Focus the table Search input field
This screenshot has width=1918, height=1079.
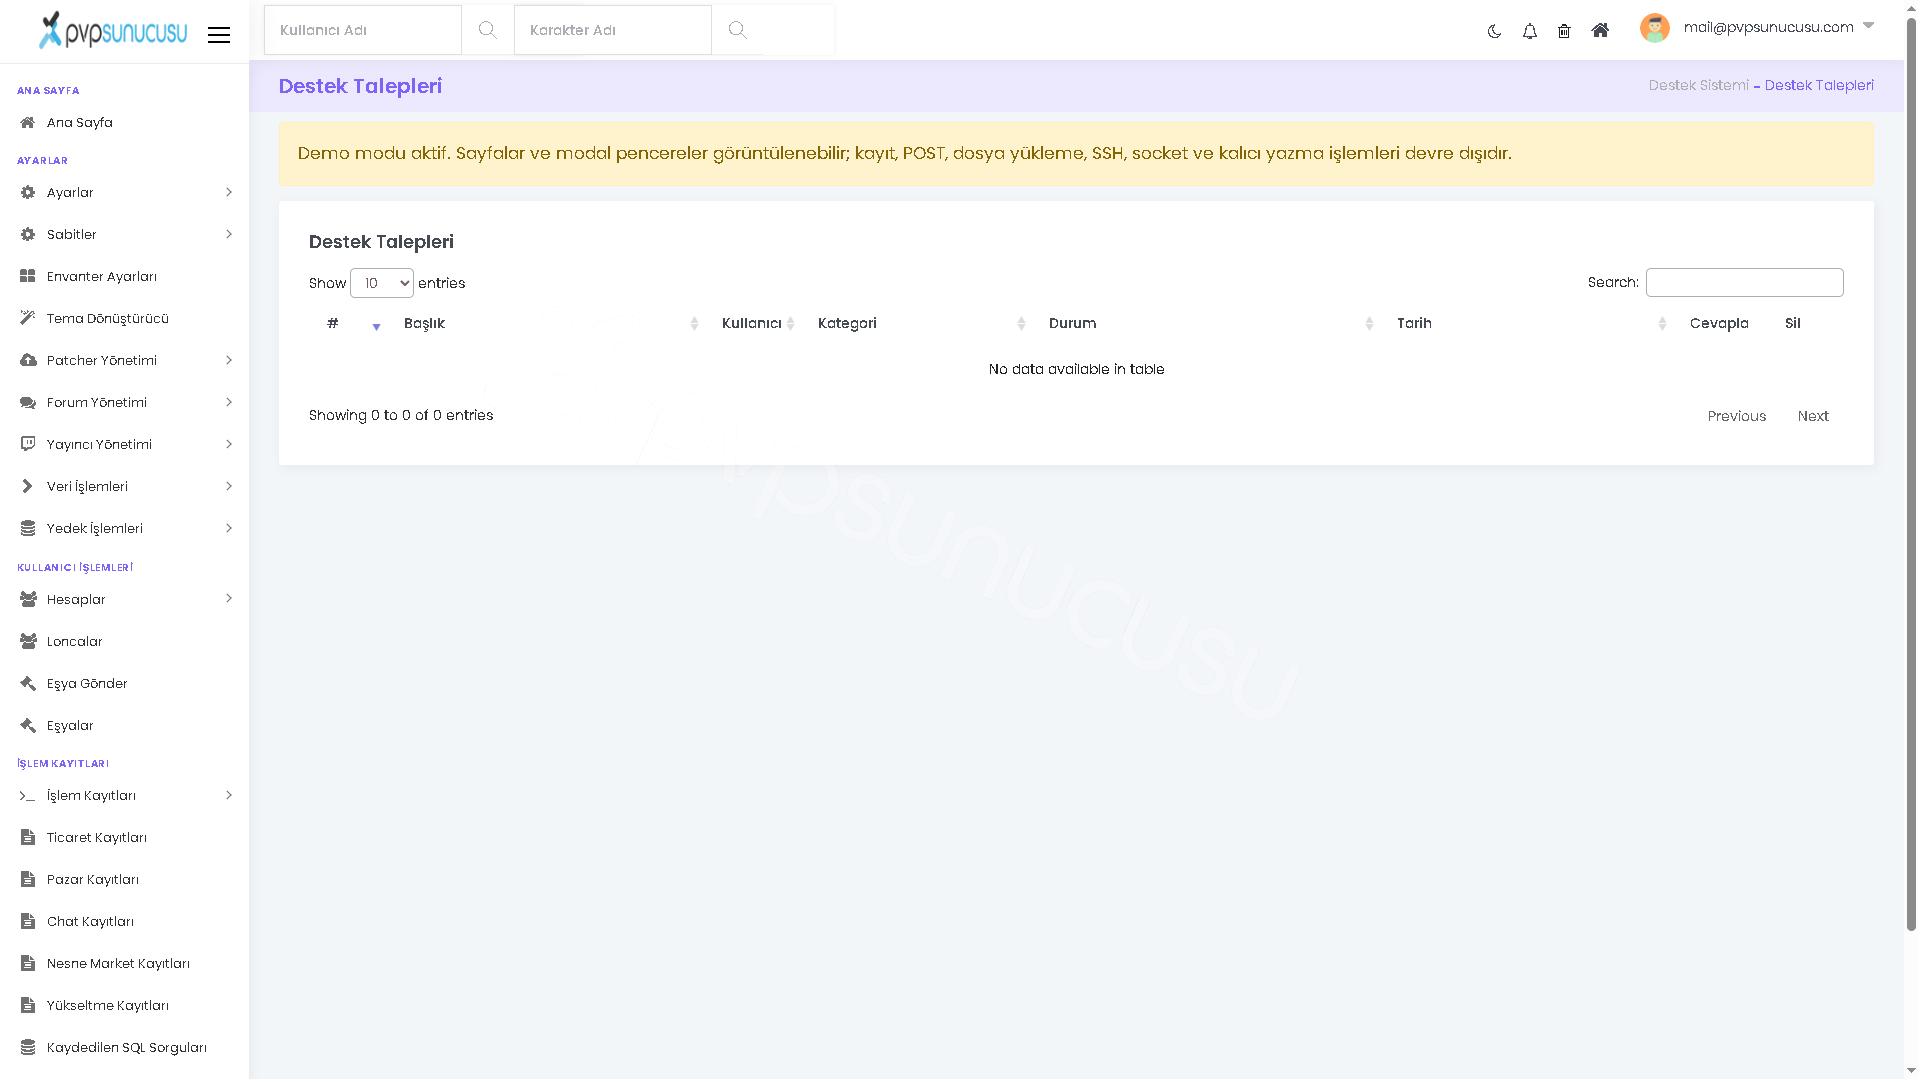(1744, 282)
